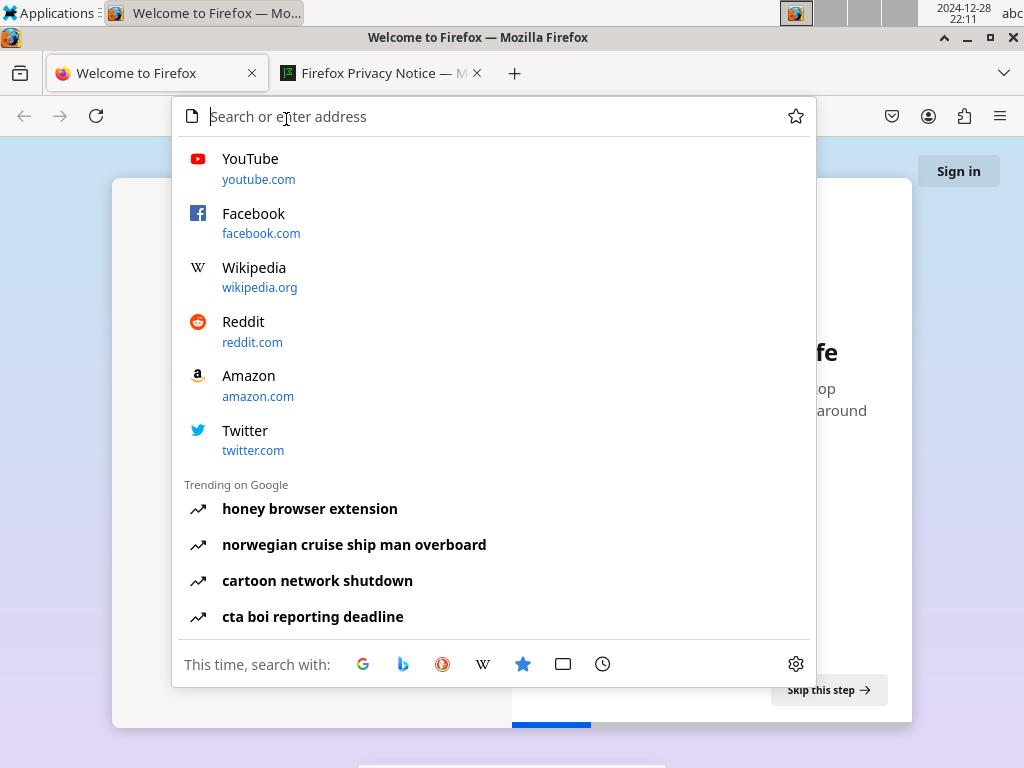Close the Welcome to Firefox tab
This screenshot has height=768, width=1024.
tap(252, 73)
